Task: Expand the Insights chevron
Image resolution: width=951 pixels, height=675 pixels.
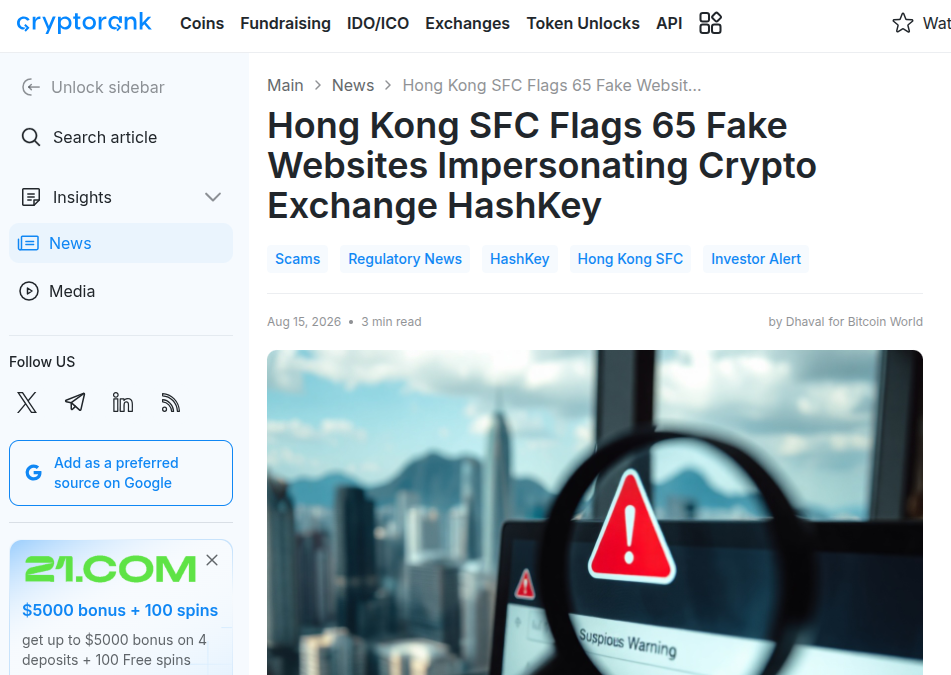Action: (213, 197)
